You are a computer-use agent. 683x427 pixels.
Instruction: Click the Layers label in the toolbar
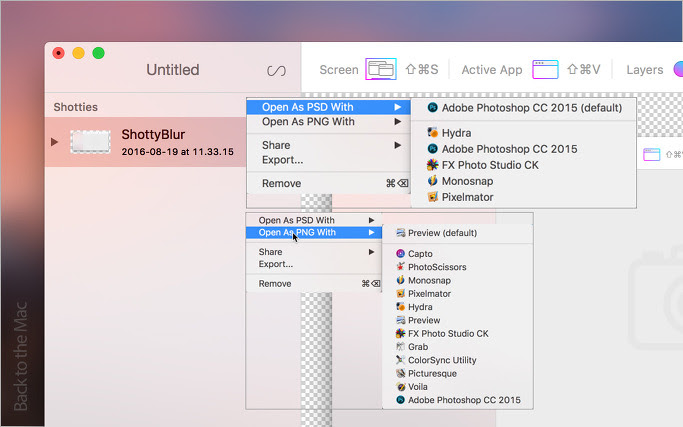(645, 70)
